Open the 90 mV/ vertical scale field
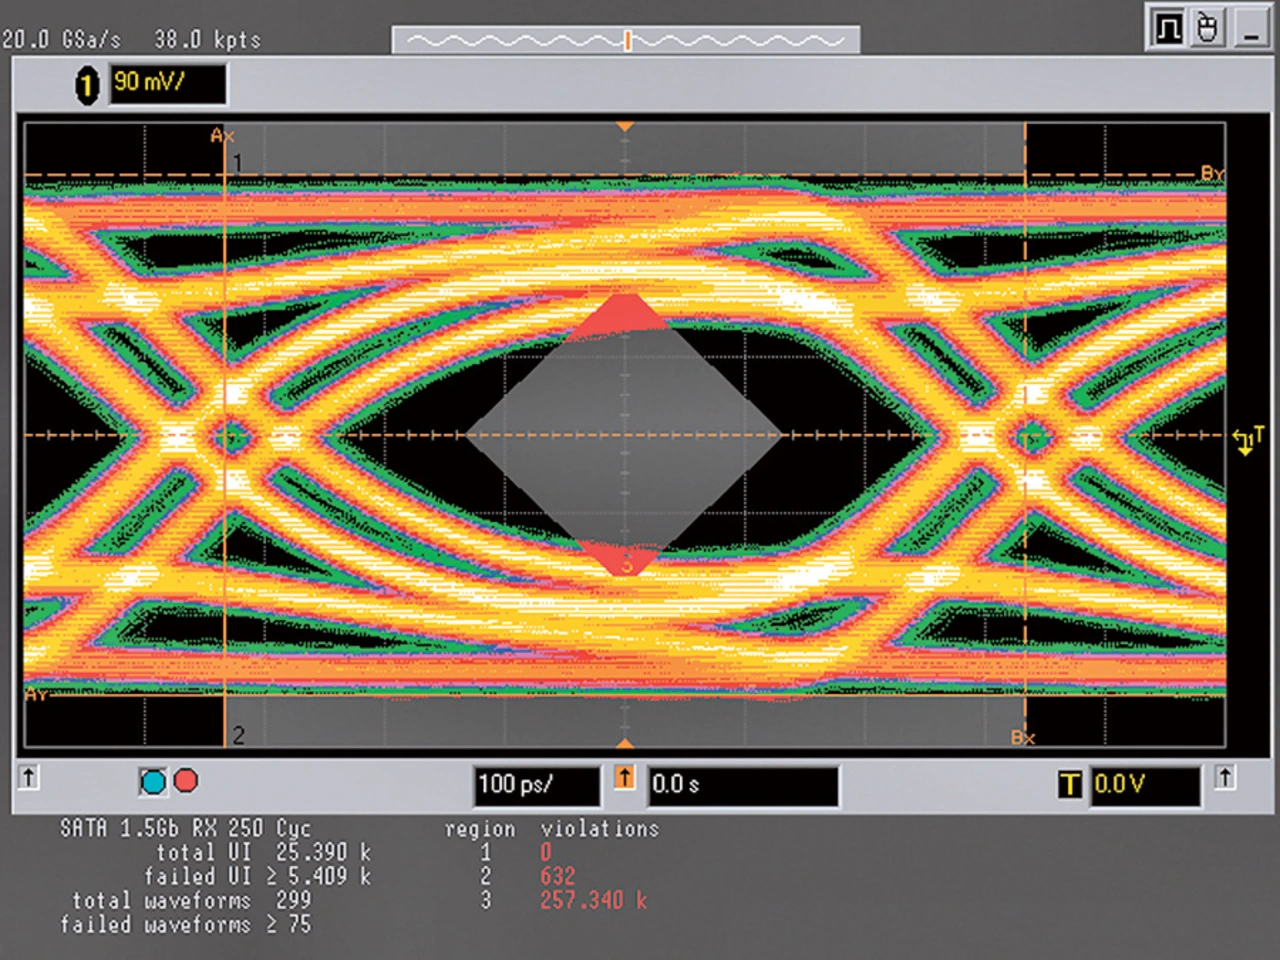Viewport: 1280px width, 960px height. tap(167, 84)
